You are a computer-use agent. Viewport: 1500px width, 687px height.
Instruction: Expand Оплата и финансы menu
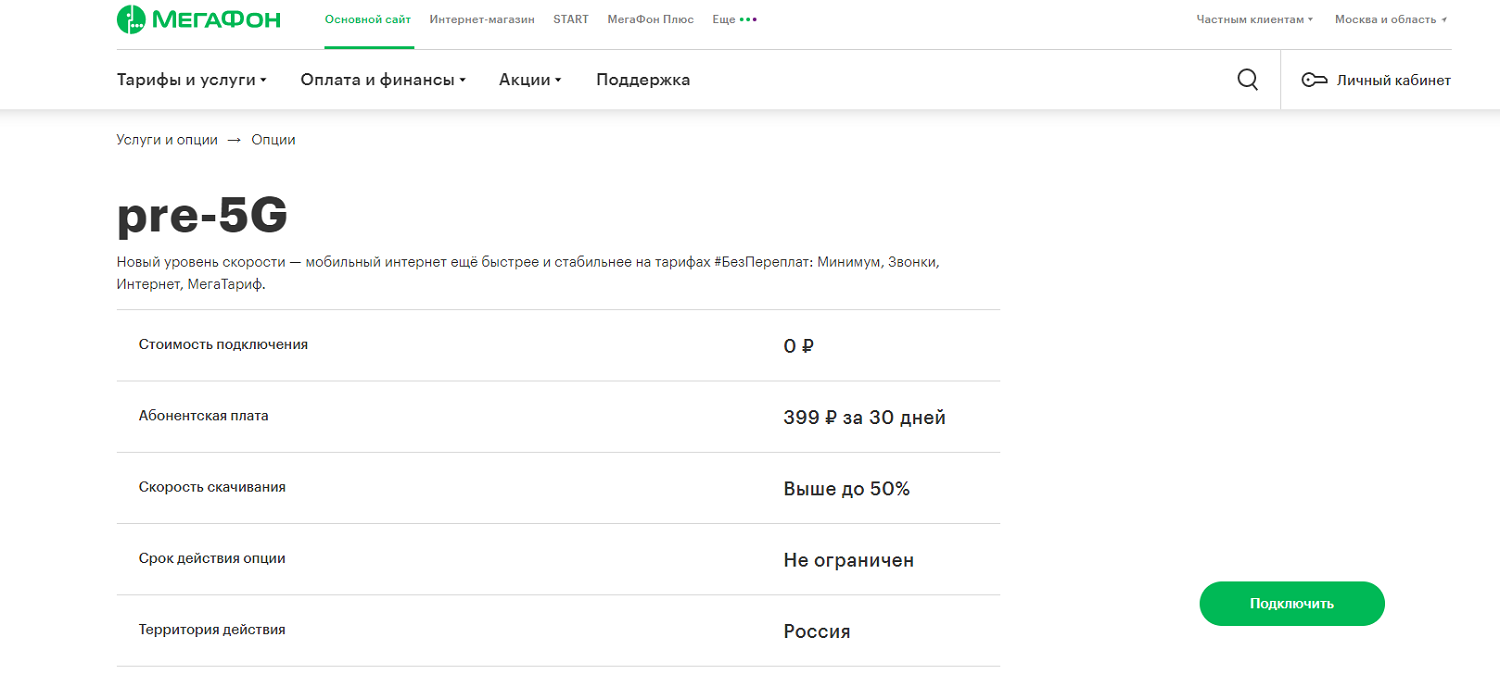(383, 80)
